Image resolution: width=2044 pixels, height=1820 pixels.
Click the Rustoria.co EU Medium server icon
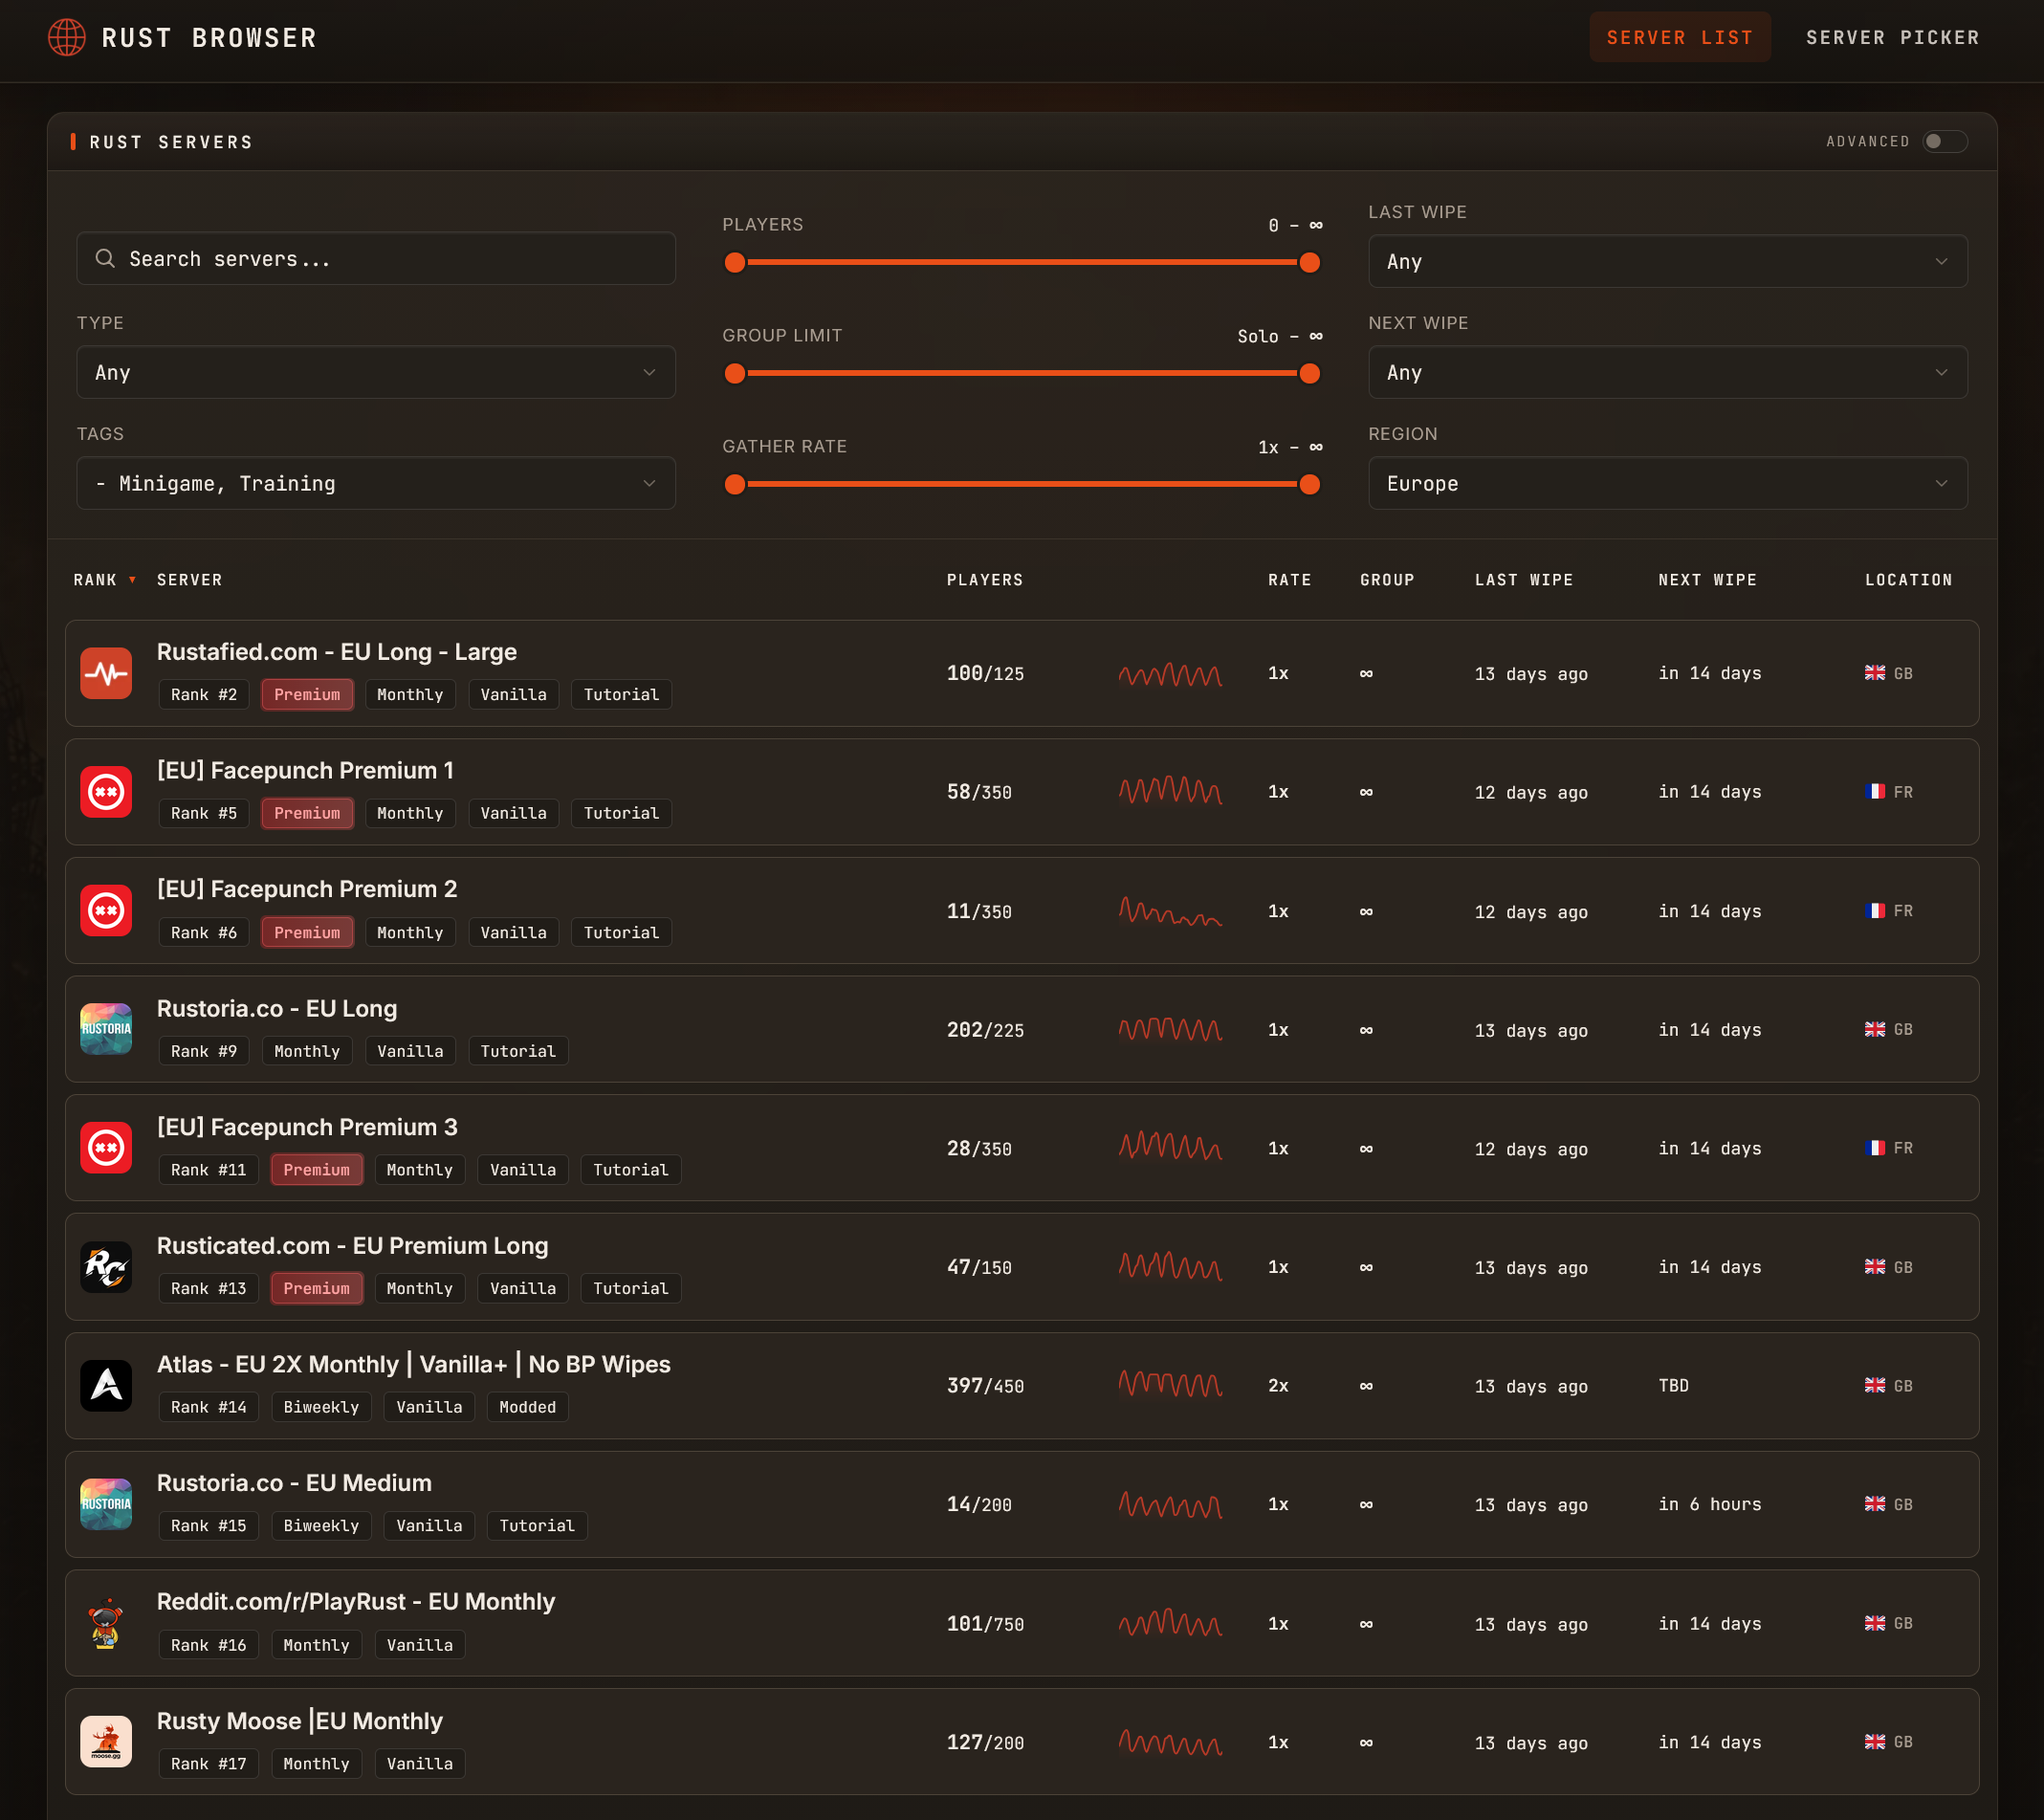[x=106, y=1504]
